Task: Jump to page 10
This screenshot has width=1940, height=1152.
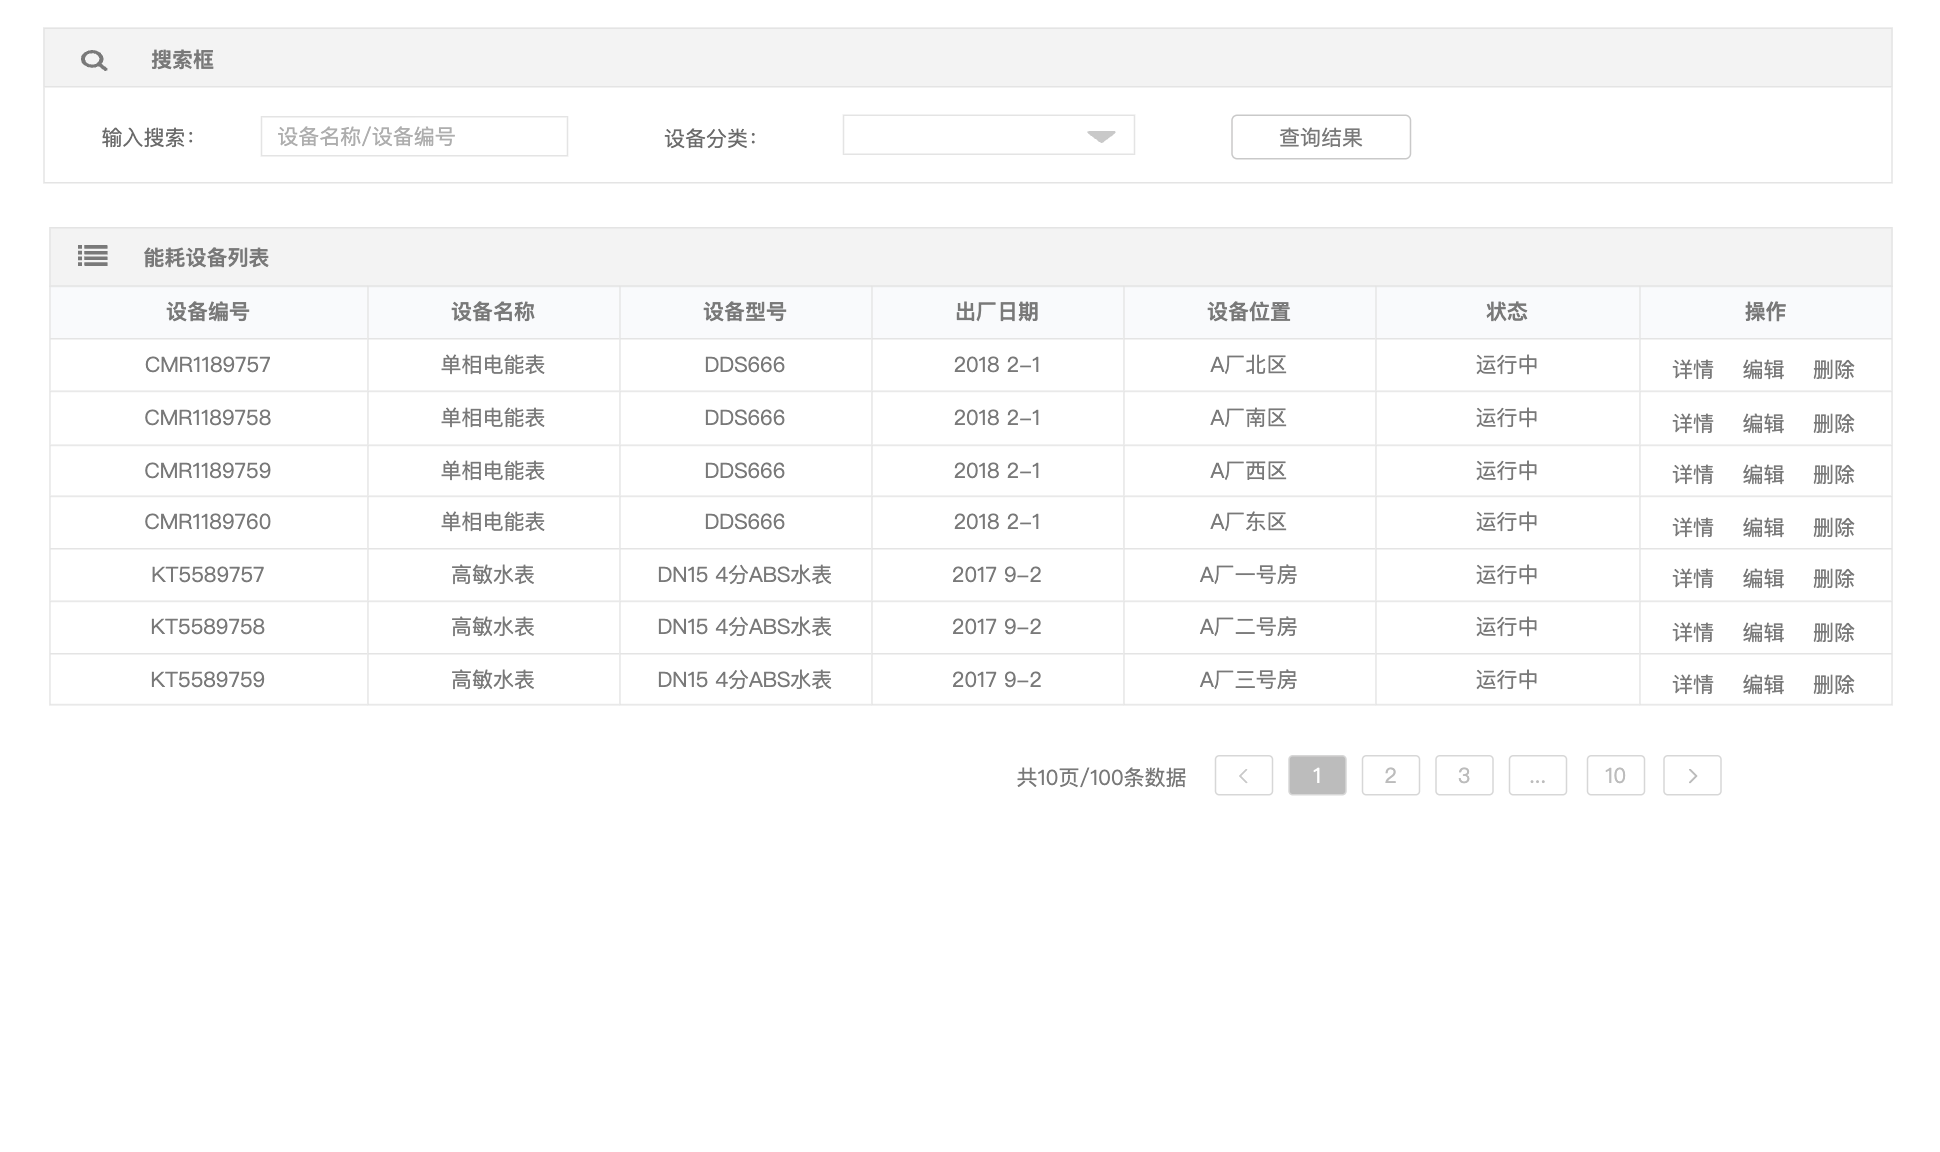Action: 1615,776
